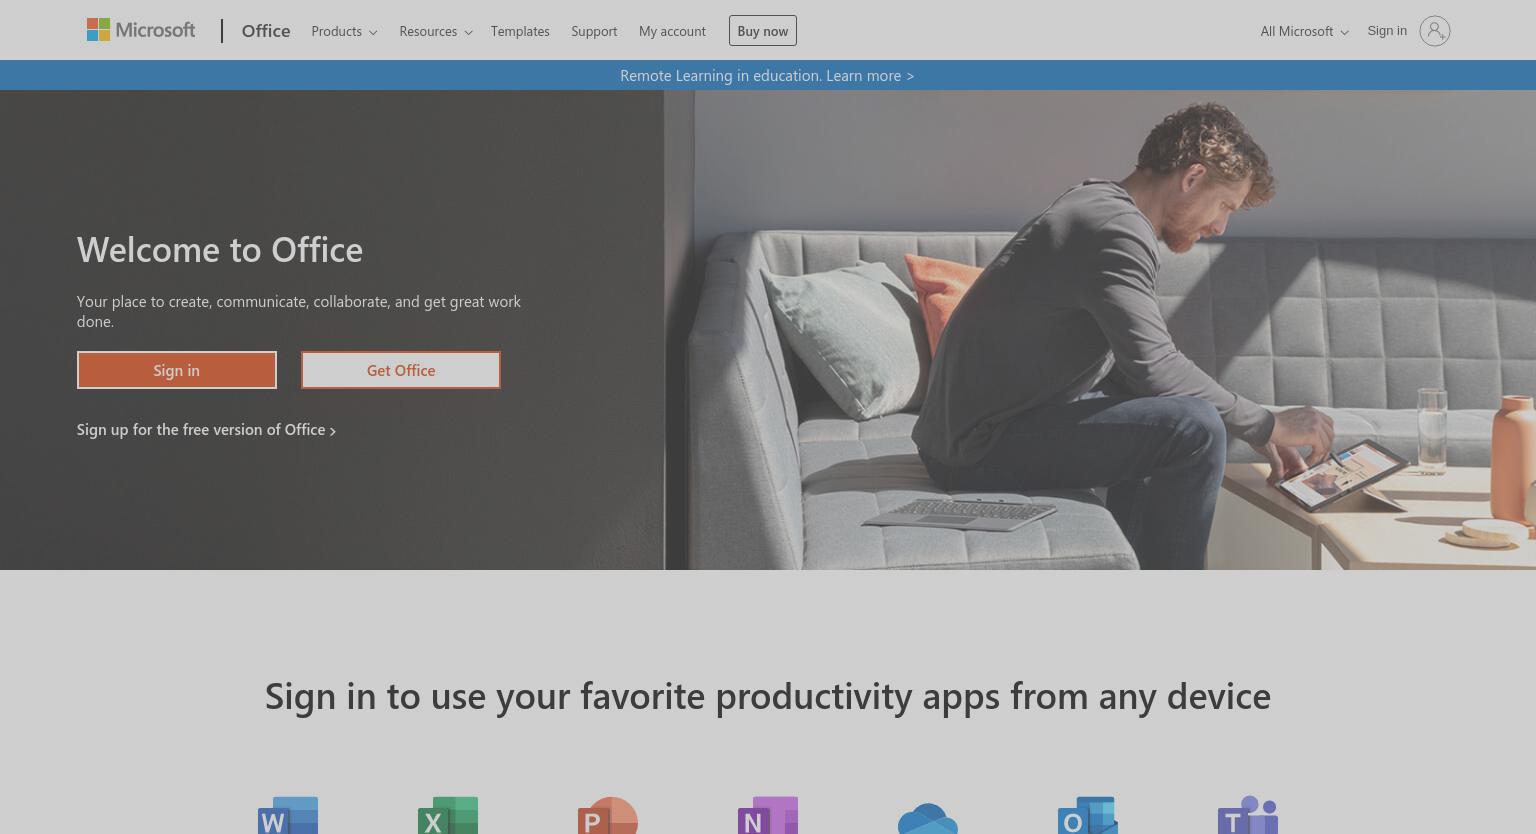Click the orange Sign in button
Screen dimensions: 1536x834
177,370
